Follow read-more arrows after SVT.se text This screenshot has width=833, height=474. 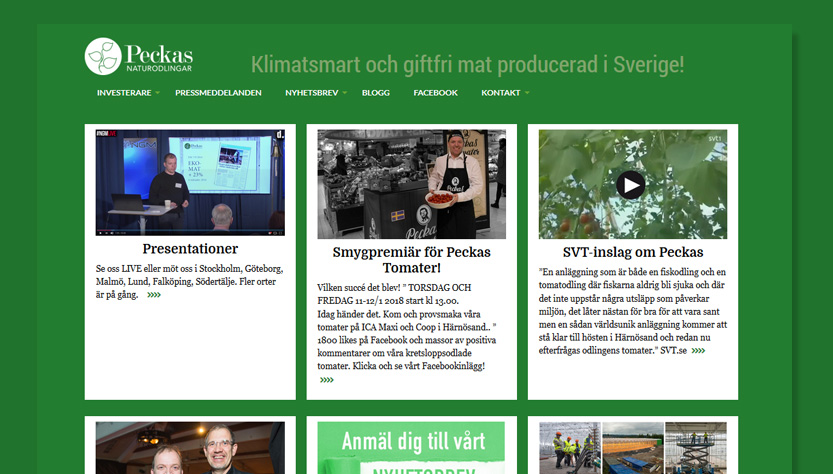[698, 351]
